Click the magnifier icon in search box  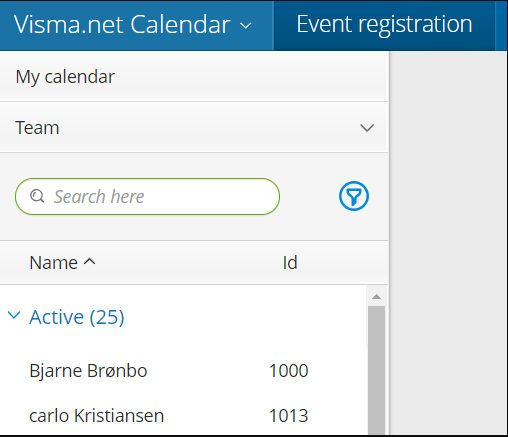click(37, 196)
